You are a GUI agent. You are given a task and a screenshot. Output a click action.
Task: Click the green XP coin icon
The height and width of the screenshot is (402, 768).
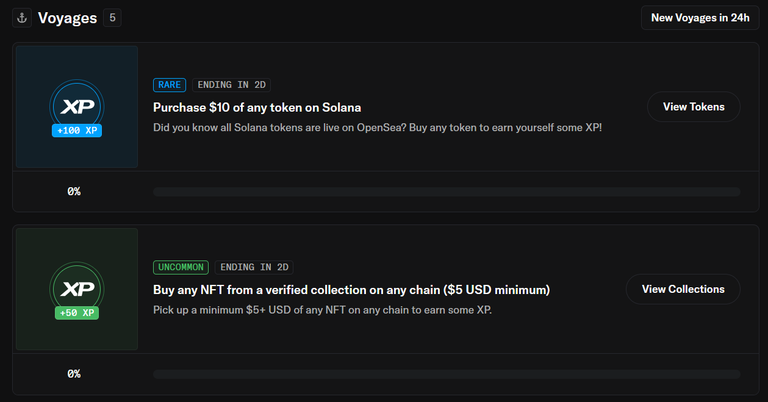pos(77,288)
